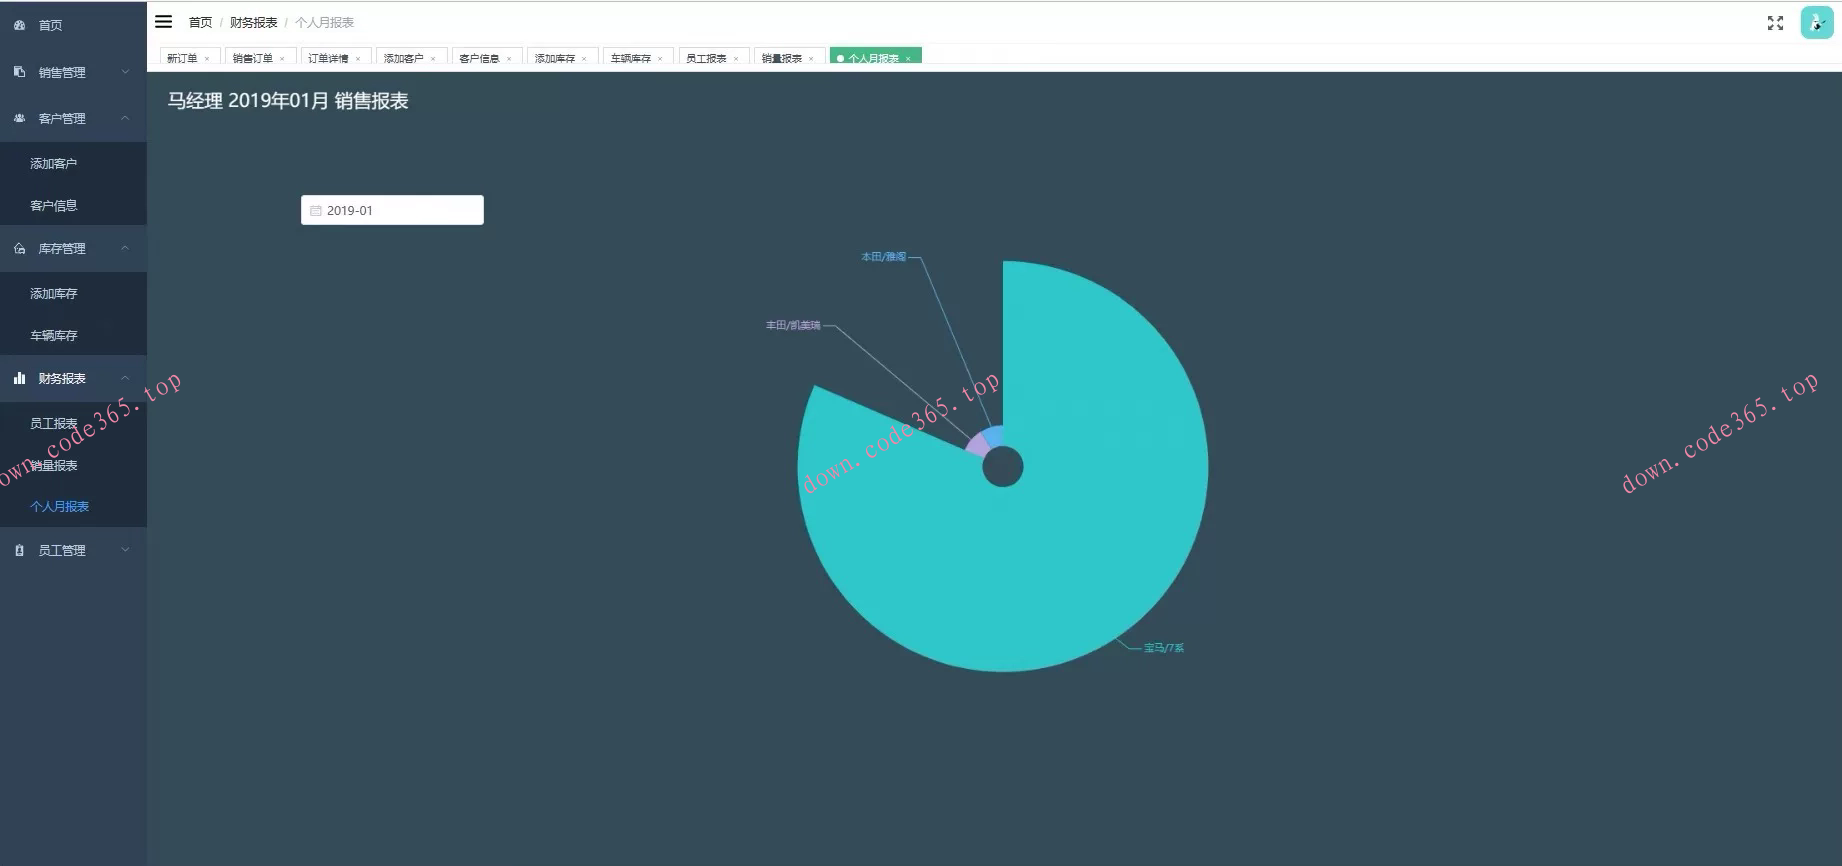The width and height of the screenshot is (1842, 866).
Task: Click the small blue 本田/雅阁 pie slice
Action: click(x=995, y=436)
